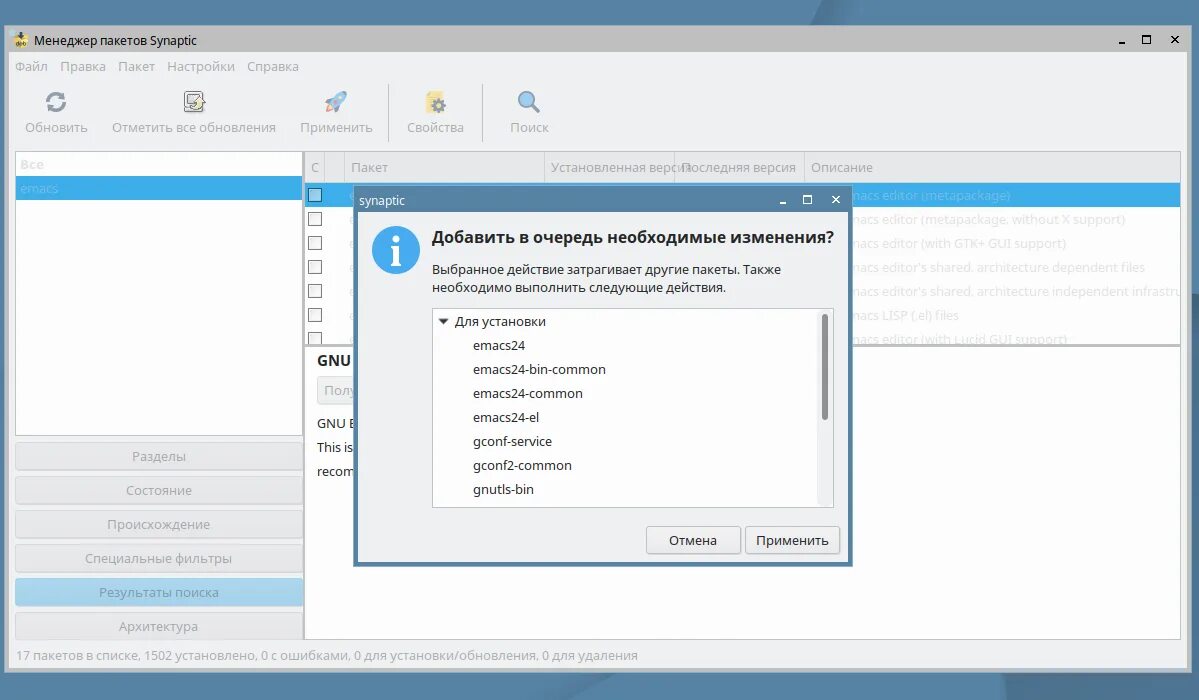Select the Происхождение filter button
Viewport: 1199px width, 700px height.
[159, 524]
